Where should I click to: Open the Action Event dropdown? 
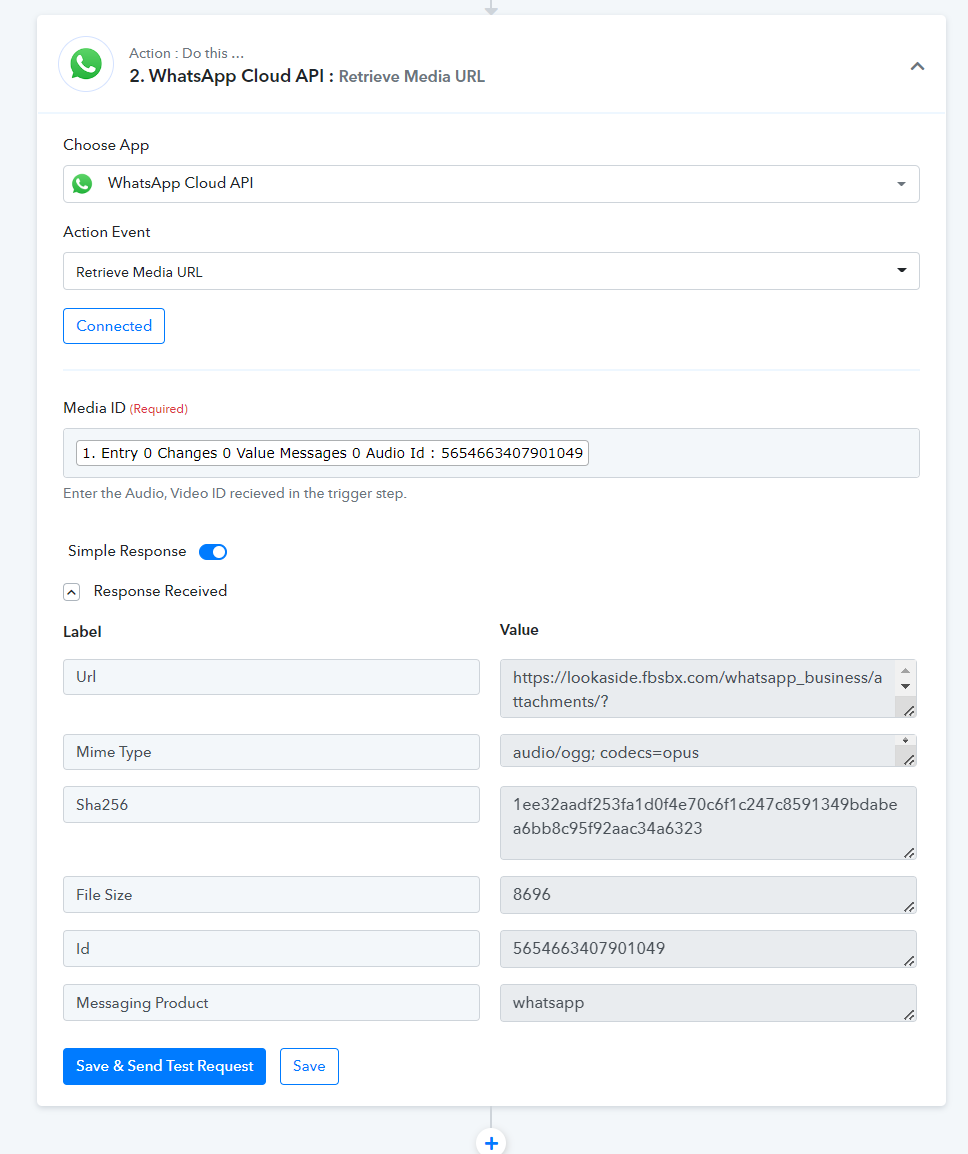pos(490,271)
